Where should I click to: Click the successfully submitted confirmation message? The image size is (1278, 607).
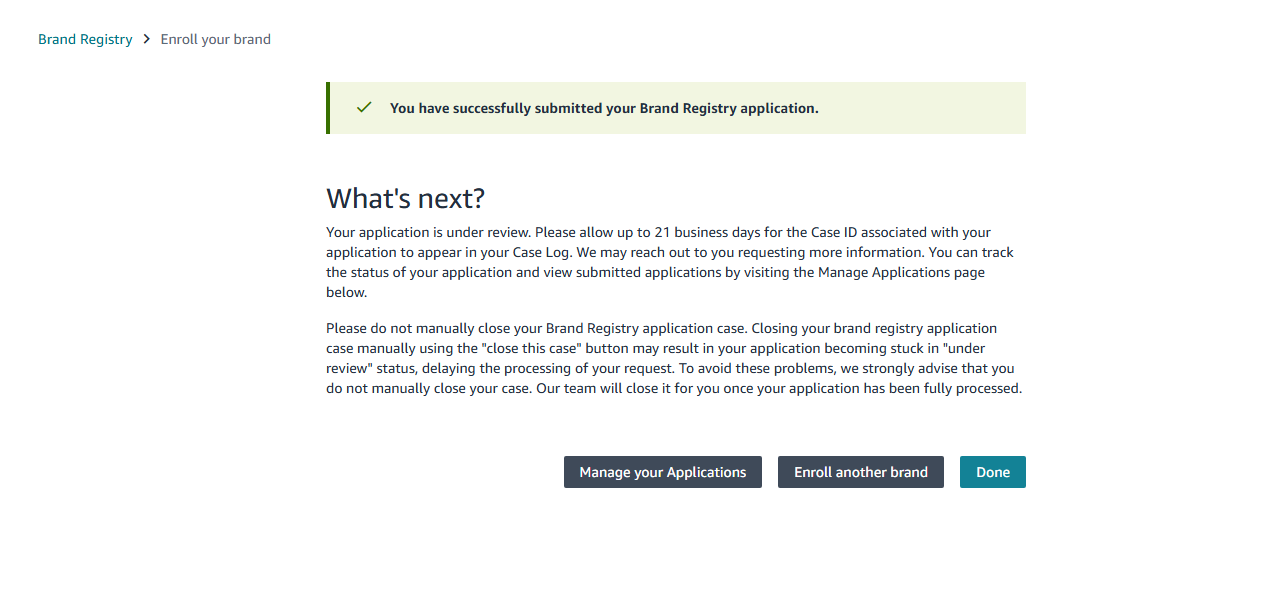point(604,108)
